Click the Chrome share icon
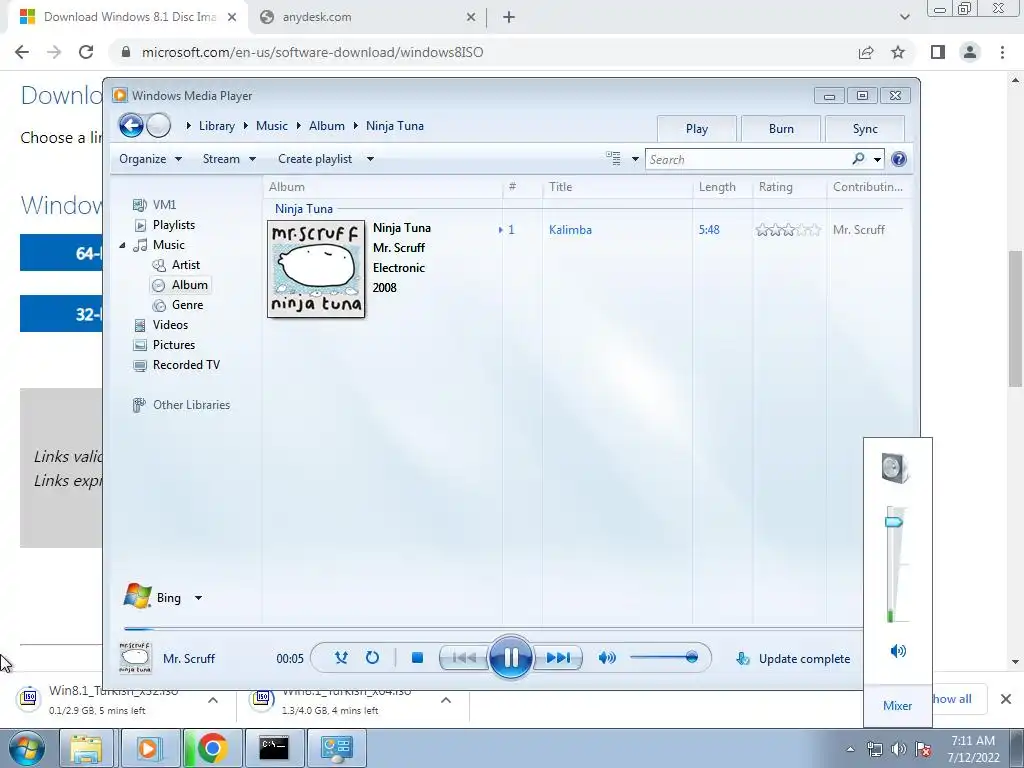This screenshot has width=1024, height=768. [866, 52]
